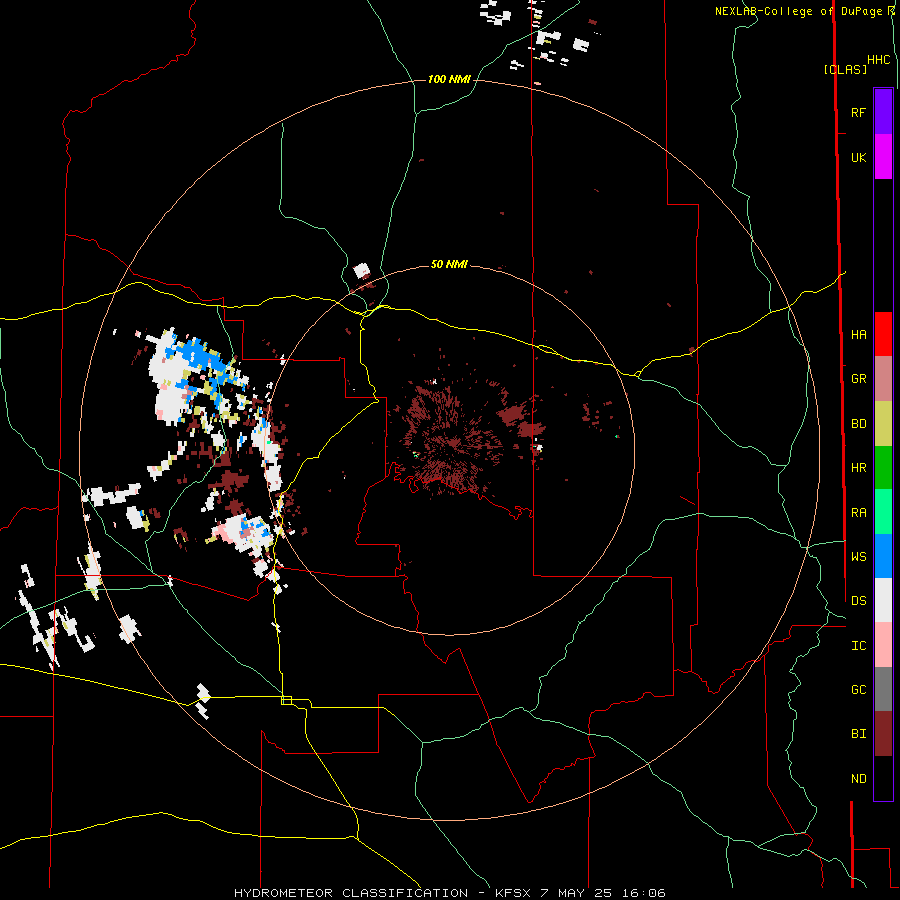The width and height of the screenshot is (900, 900).
Task: Select the BD yellow-olive legend swatch
Action: tap(883, 424)
